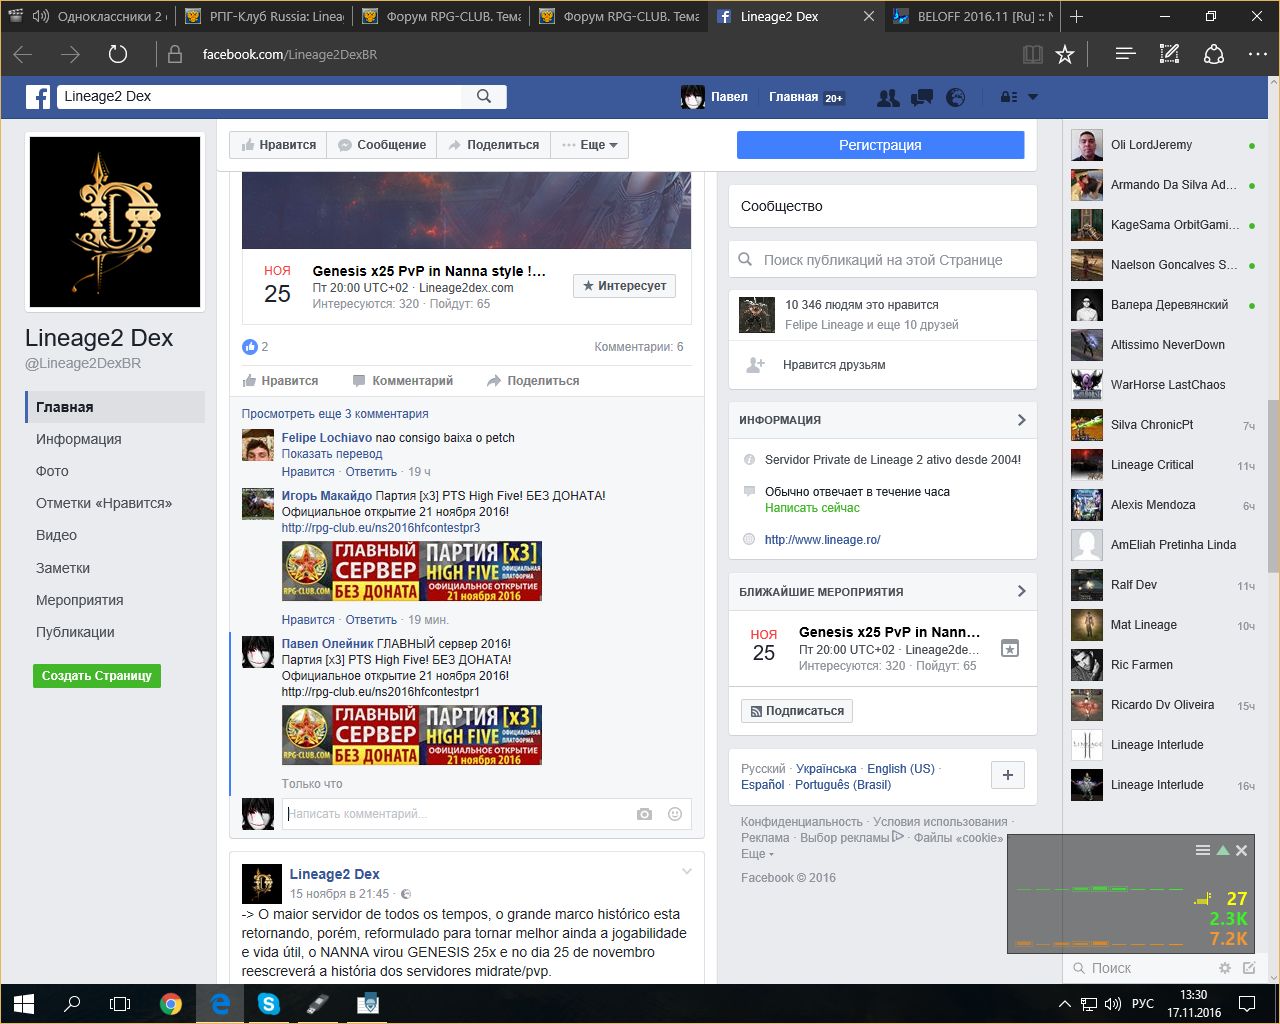Open friend requests icon in header
Viewport: 1280px width, 1024px height.
pos(887,97)
